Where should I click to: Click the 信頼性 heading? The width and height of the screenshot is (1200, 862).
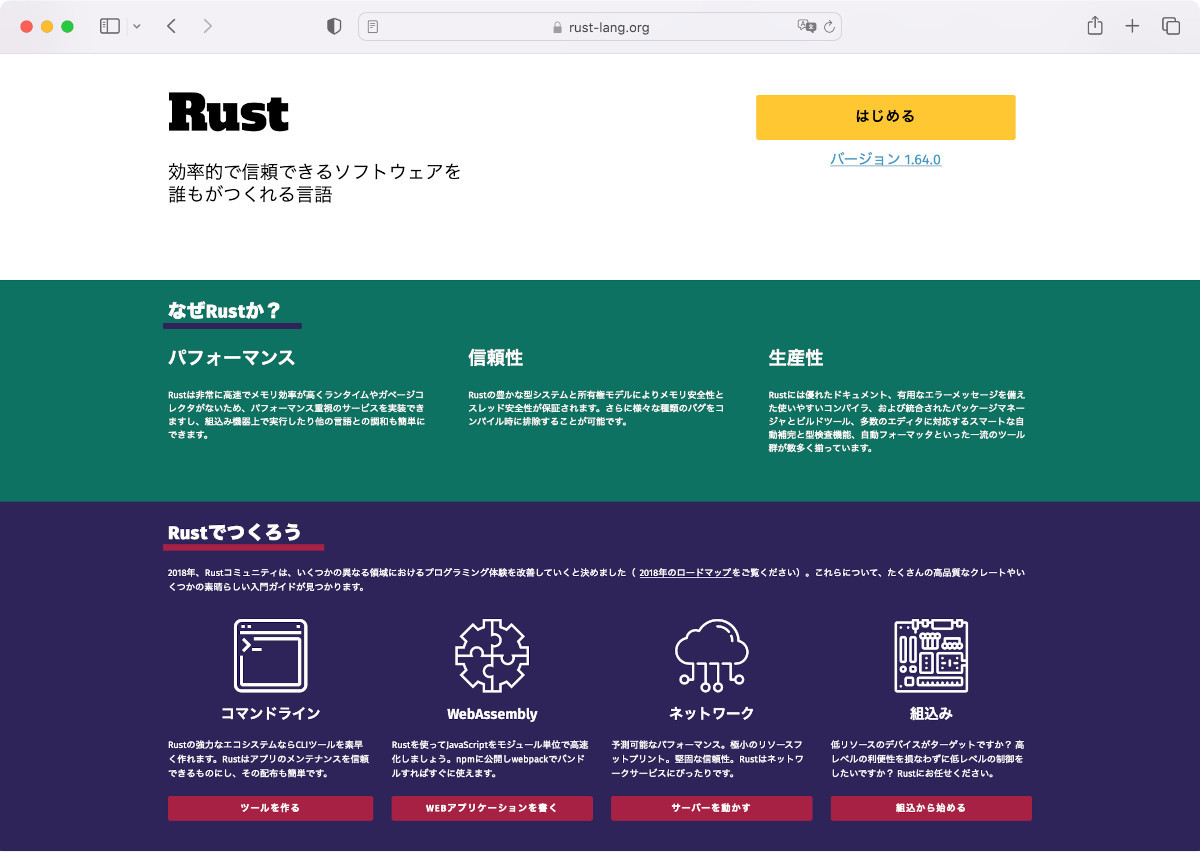click(496, 358)
